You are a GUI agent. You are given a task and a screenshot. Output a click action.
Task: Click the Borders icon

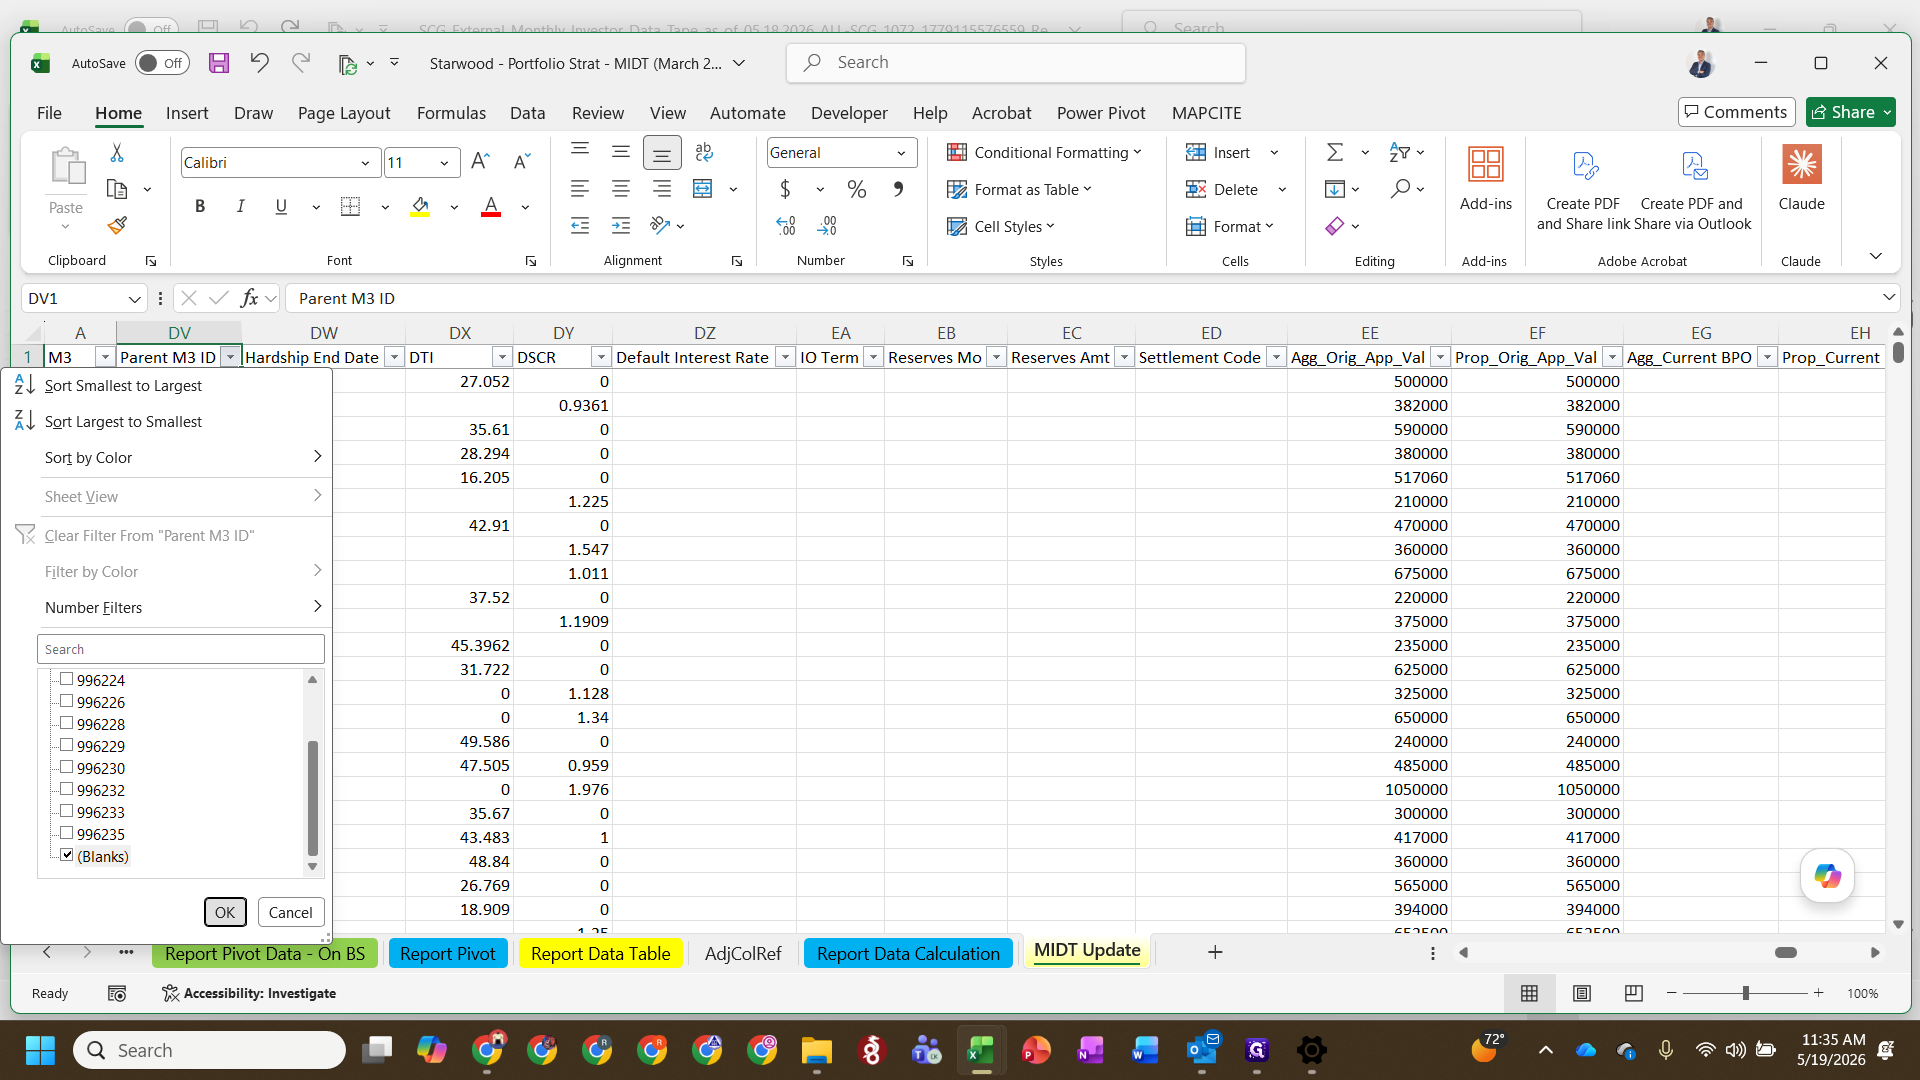pyautogui.click(x=350, y=206)
